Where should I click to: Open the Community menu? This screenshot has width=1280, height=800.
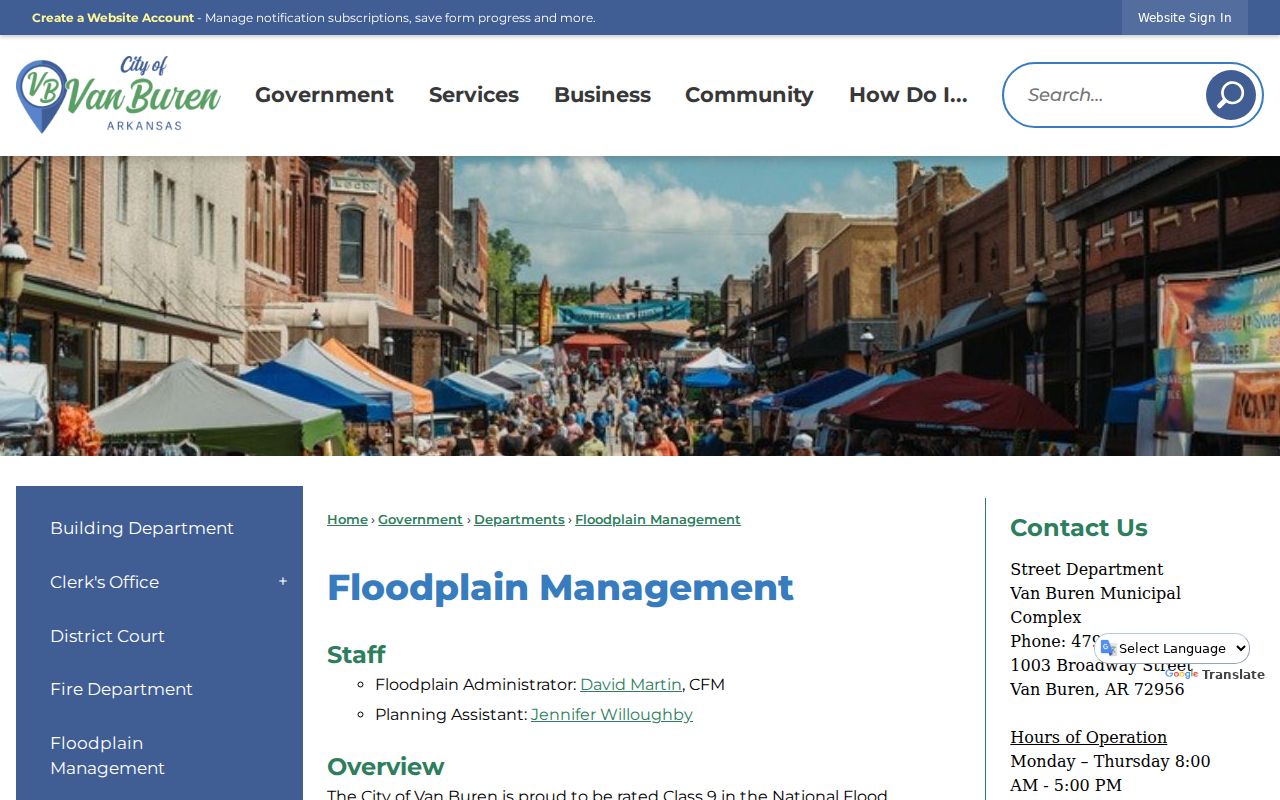pos(749,95)
